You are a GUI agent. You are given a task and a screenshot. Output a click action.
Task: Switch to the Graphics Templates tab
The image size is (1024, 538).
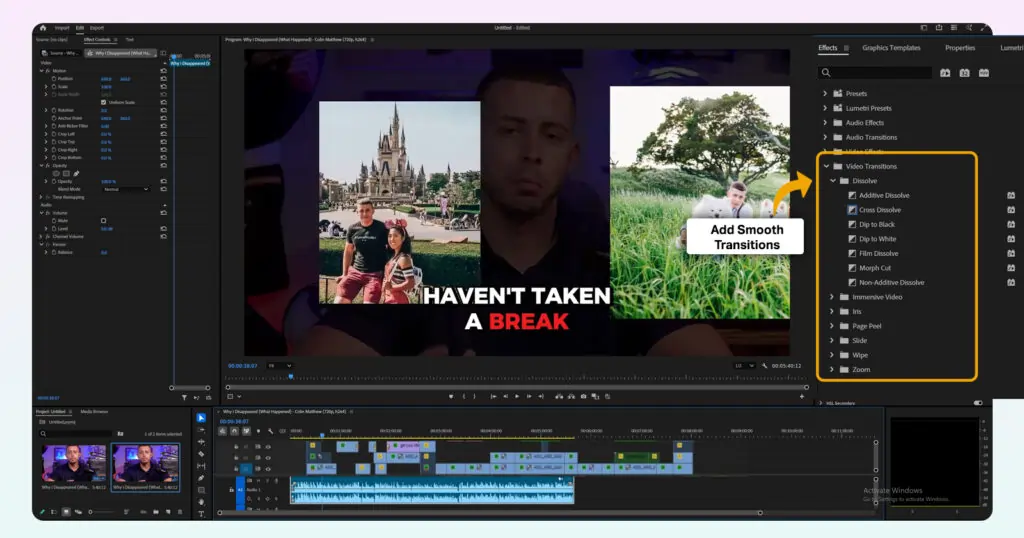click(x=890, y=48)
